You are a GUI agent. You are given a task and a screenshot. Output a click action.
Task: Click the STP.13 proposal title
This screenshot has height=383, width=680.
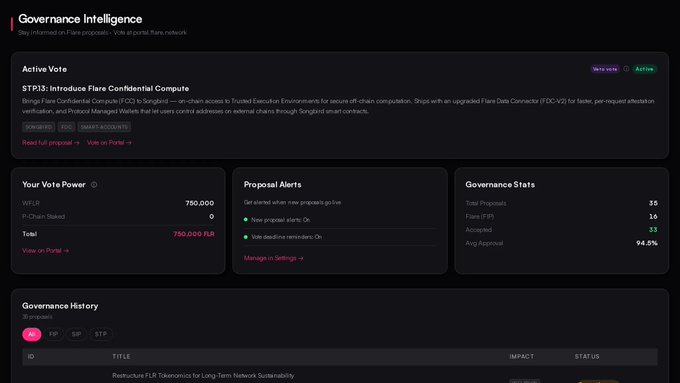point(105,88)
